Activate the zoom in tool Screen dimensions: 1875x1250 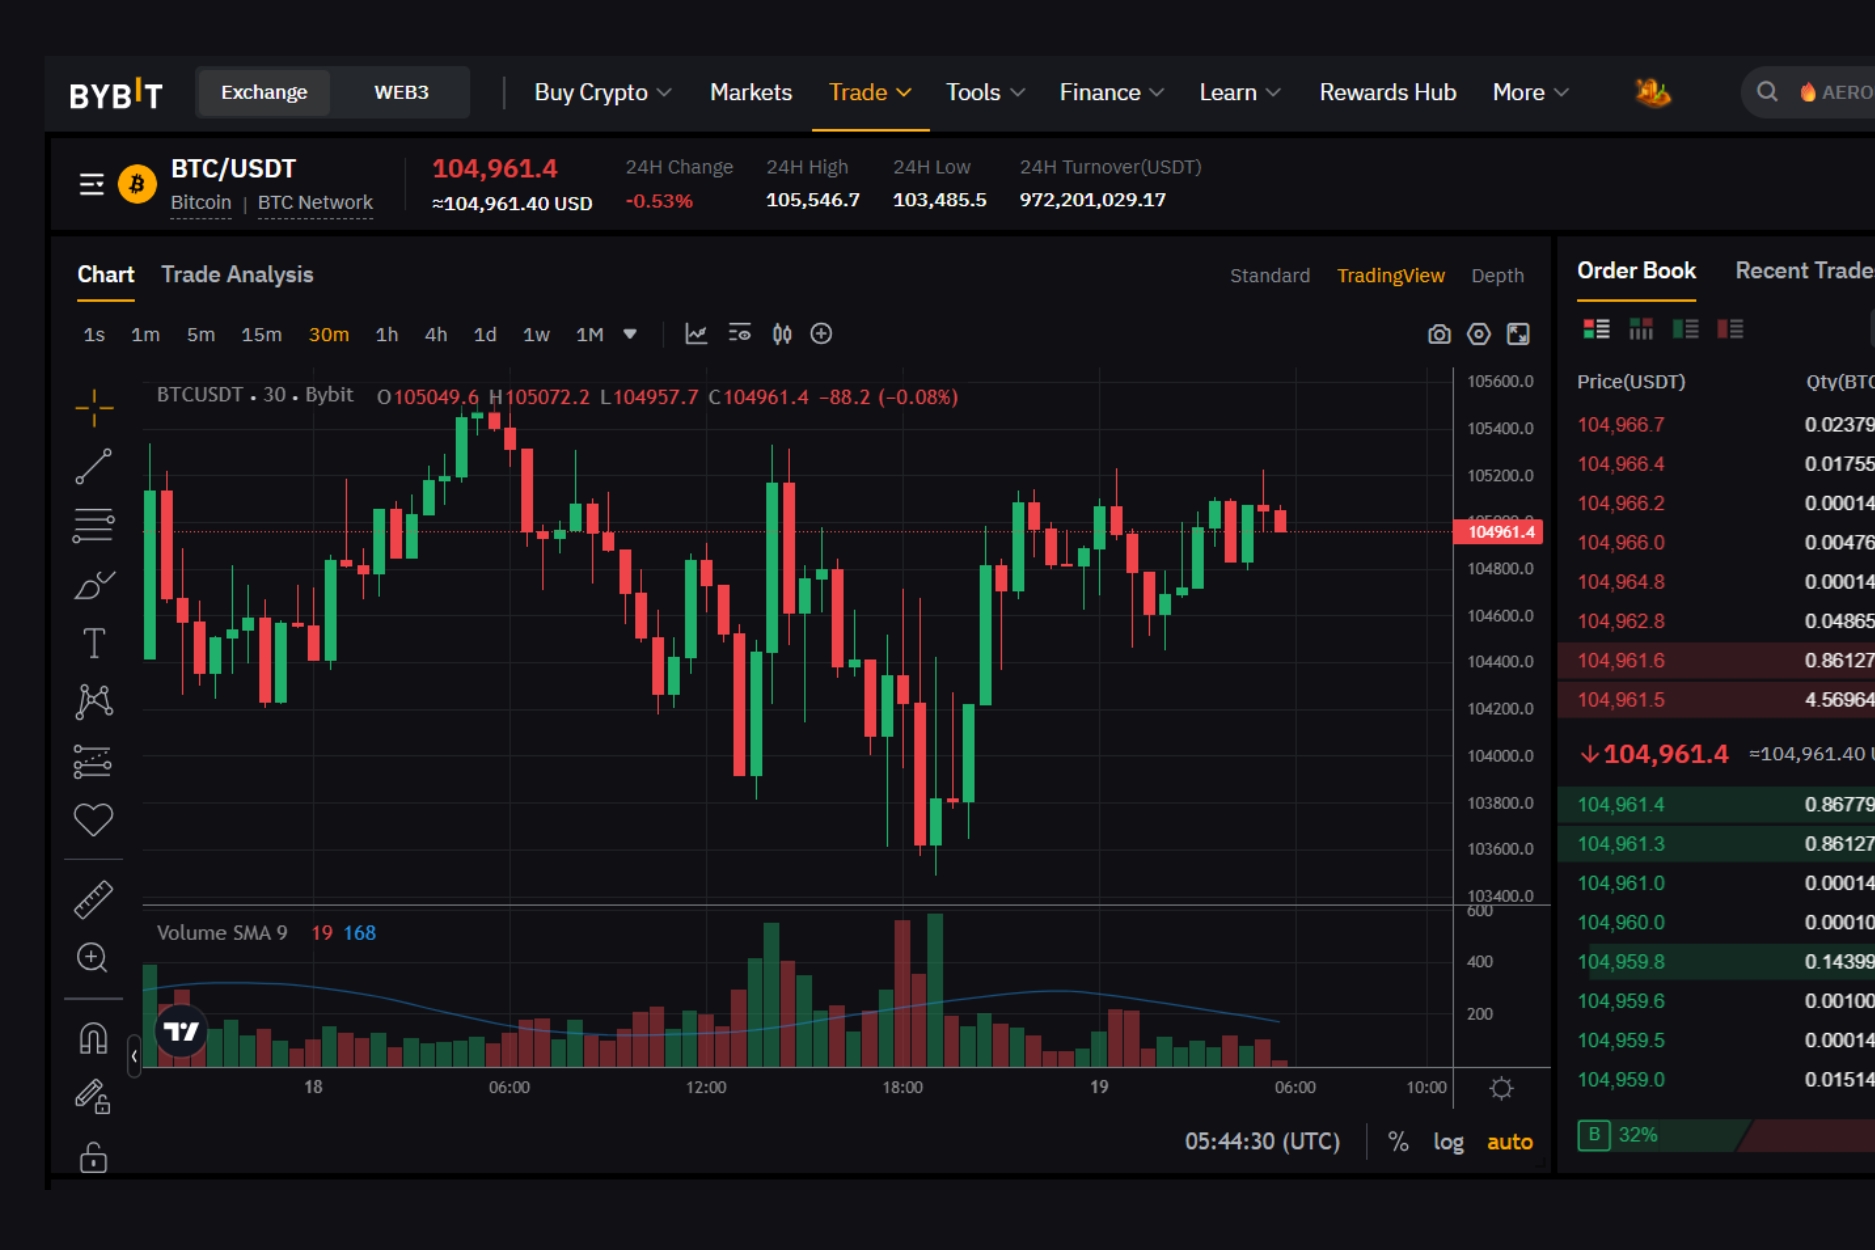coord(93,958)
